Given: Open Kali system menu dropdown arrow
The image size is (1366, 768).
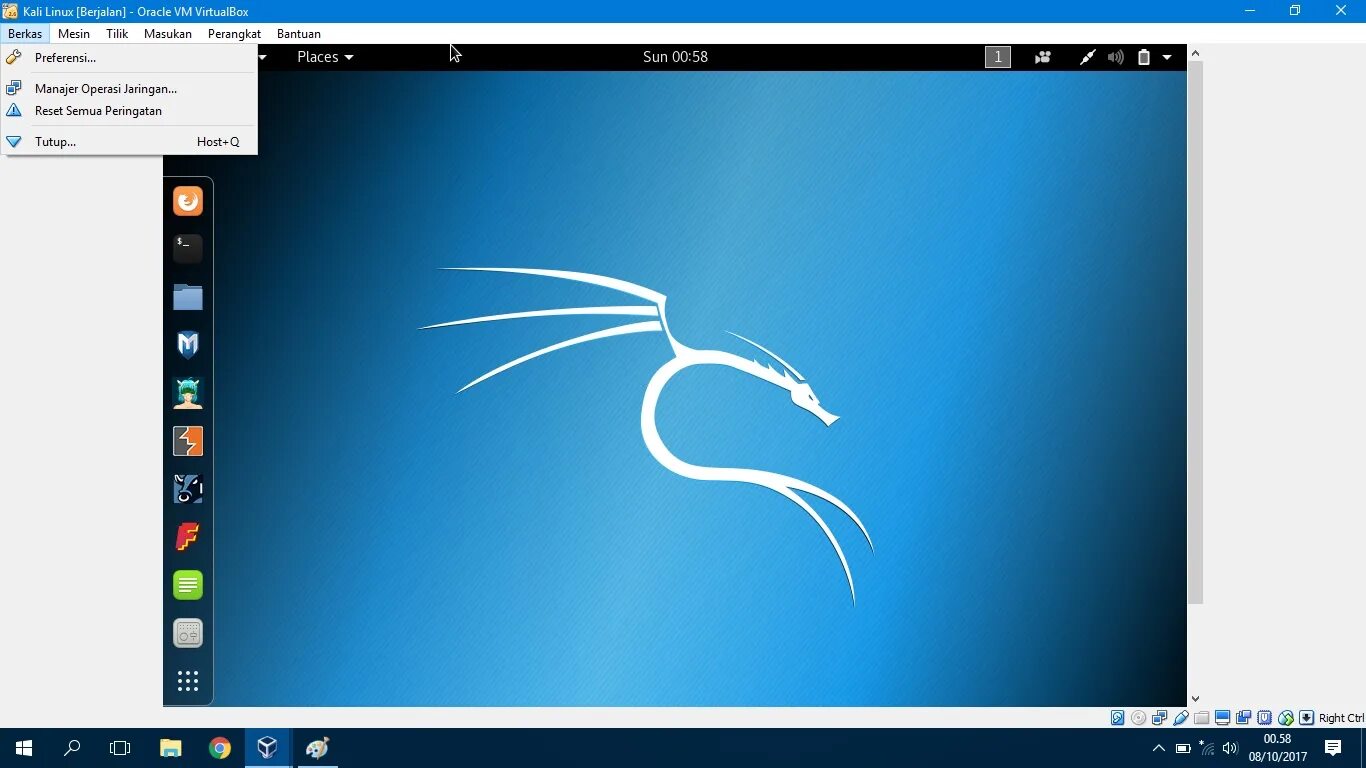Looking at the screenshot, I should (x=1167, y=57).
